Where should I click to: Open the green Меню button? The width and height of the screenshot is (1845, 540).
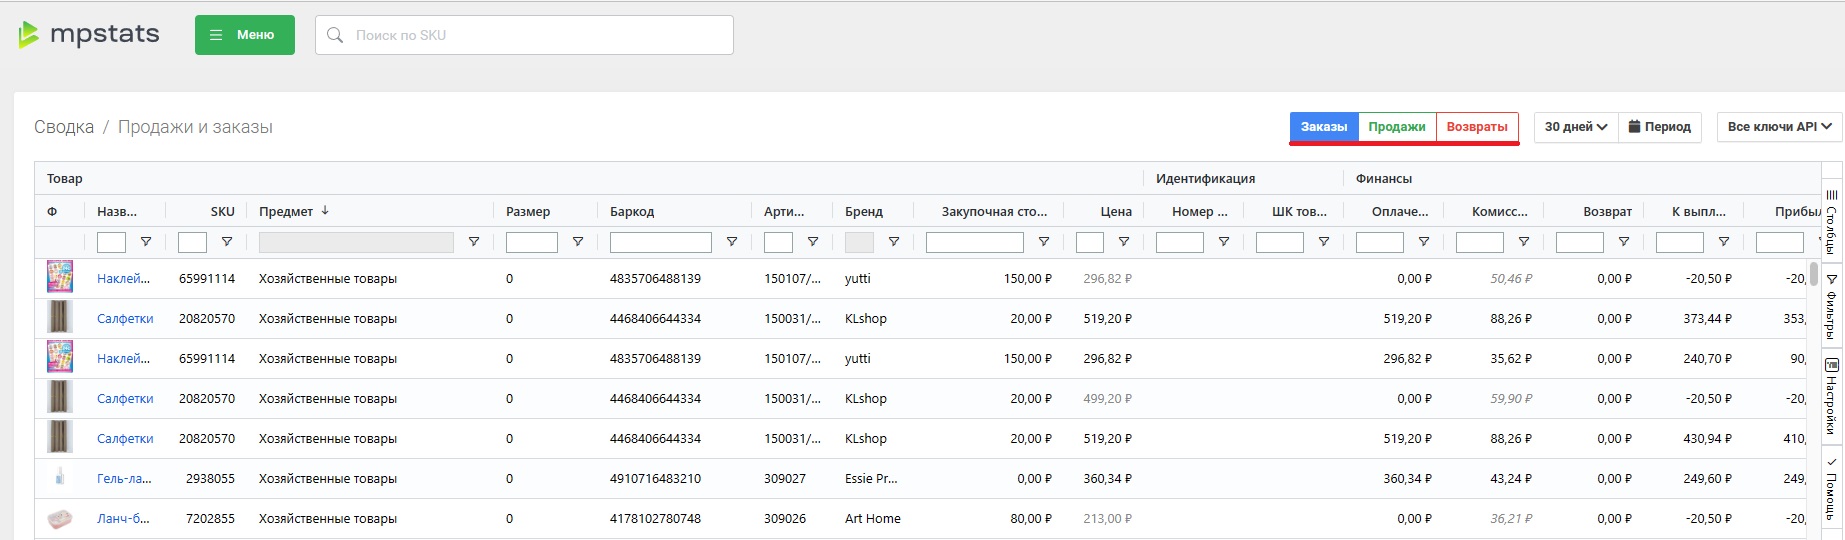click(x=244, y=35)
